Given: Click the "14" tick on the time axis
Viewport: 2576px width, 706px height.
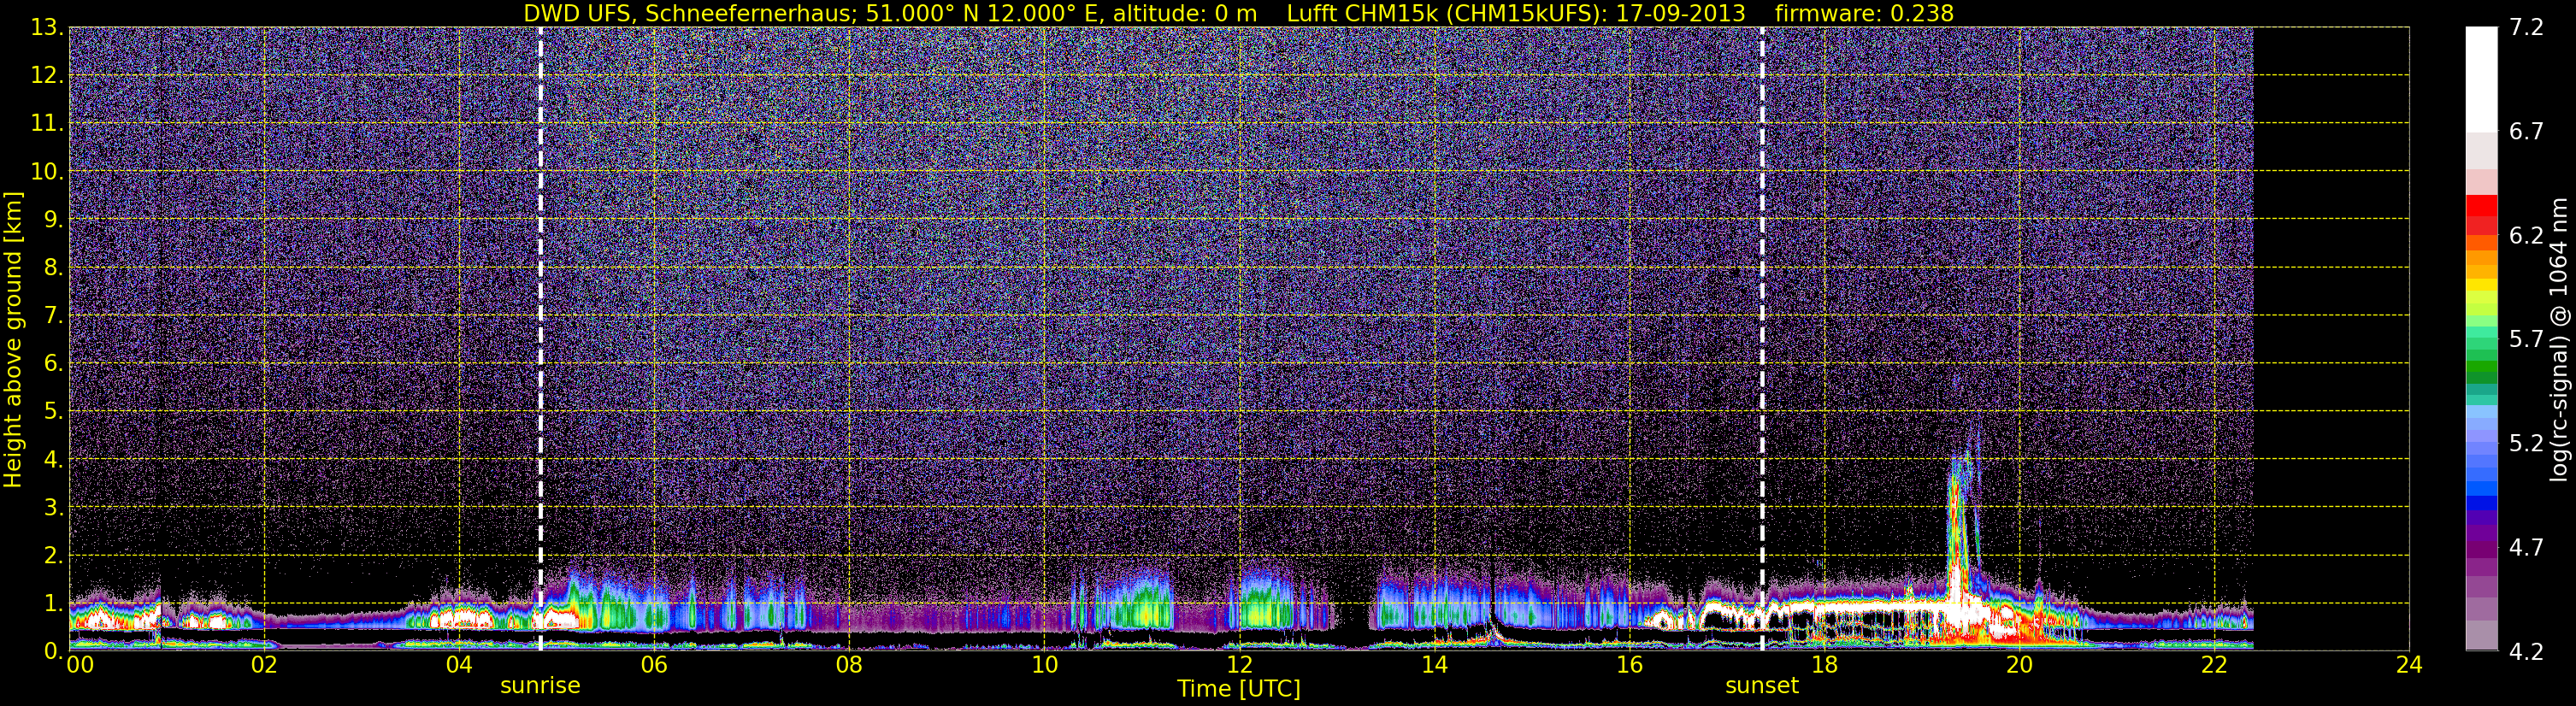Looking at the screenshot, I should 1434,665.
